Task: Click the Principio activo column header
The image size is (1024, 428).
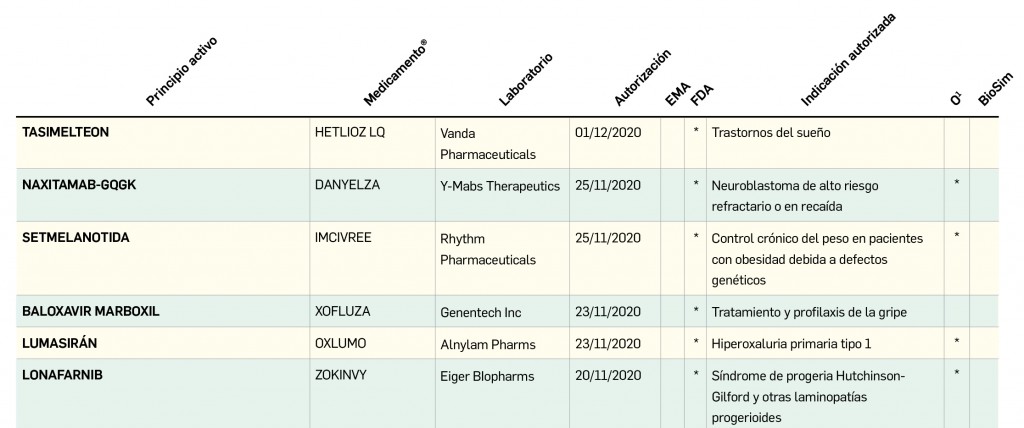Action: [x=181, y=72]
